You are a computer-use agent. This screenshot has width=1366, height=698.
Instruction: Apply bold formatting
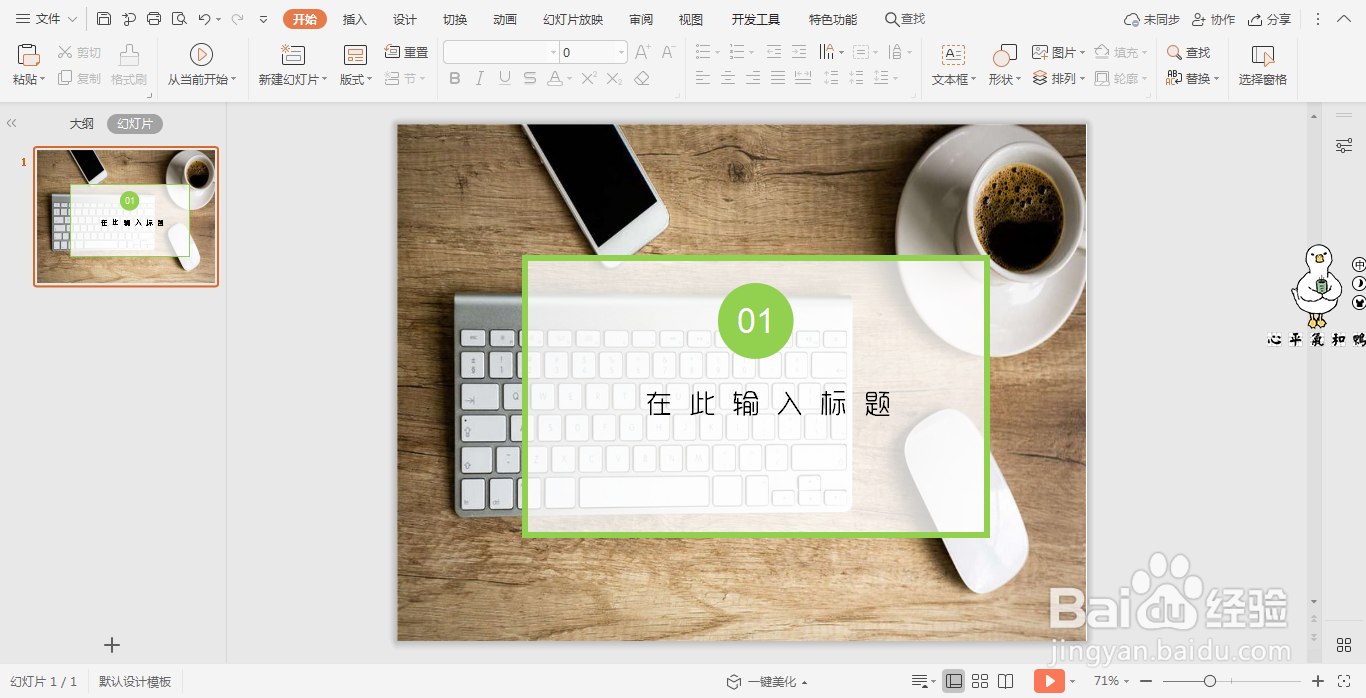[x=455, y=77]
